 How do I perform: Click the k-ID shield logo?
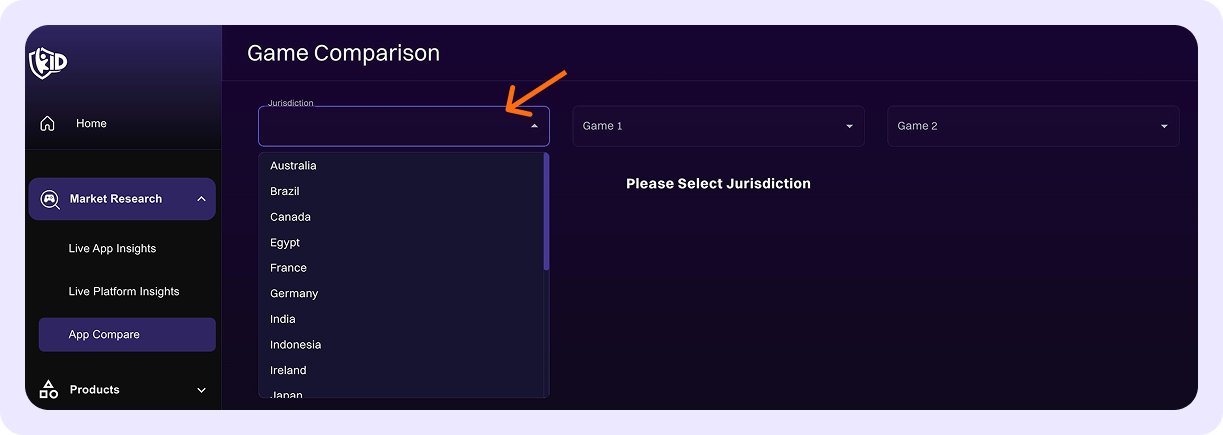tap(48, 62)
